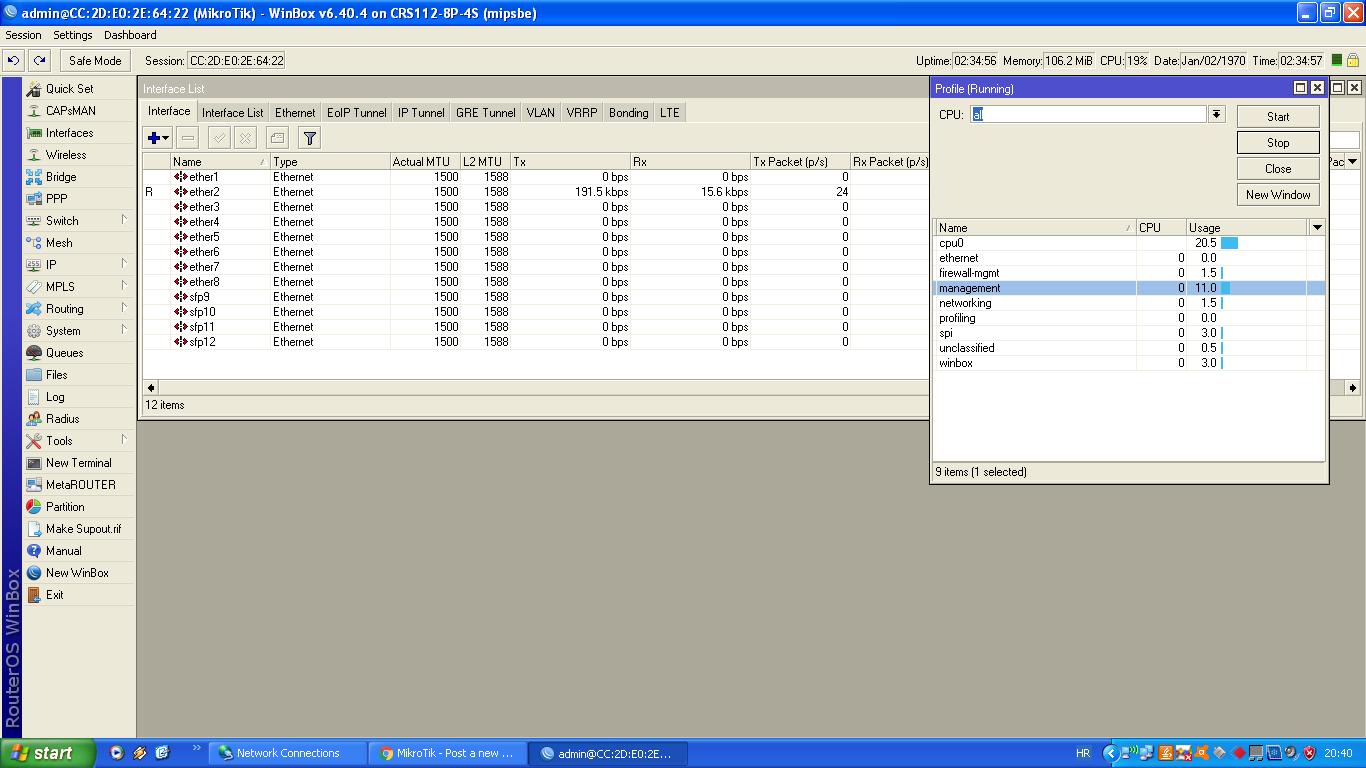Open Windows Start menu

pos(48,753)
